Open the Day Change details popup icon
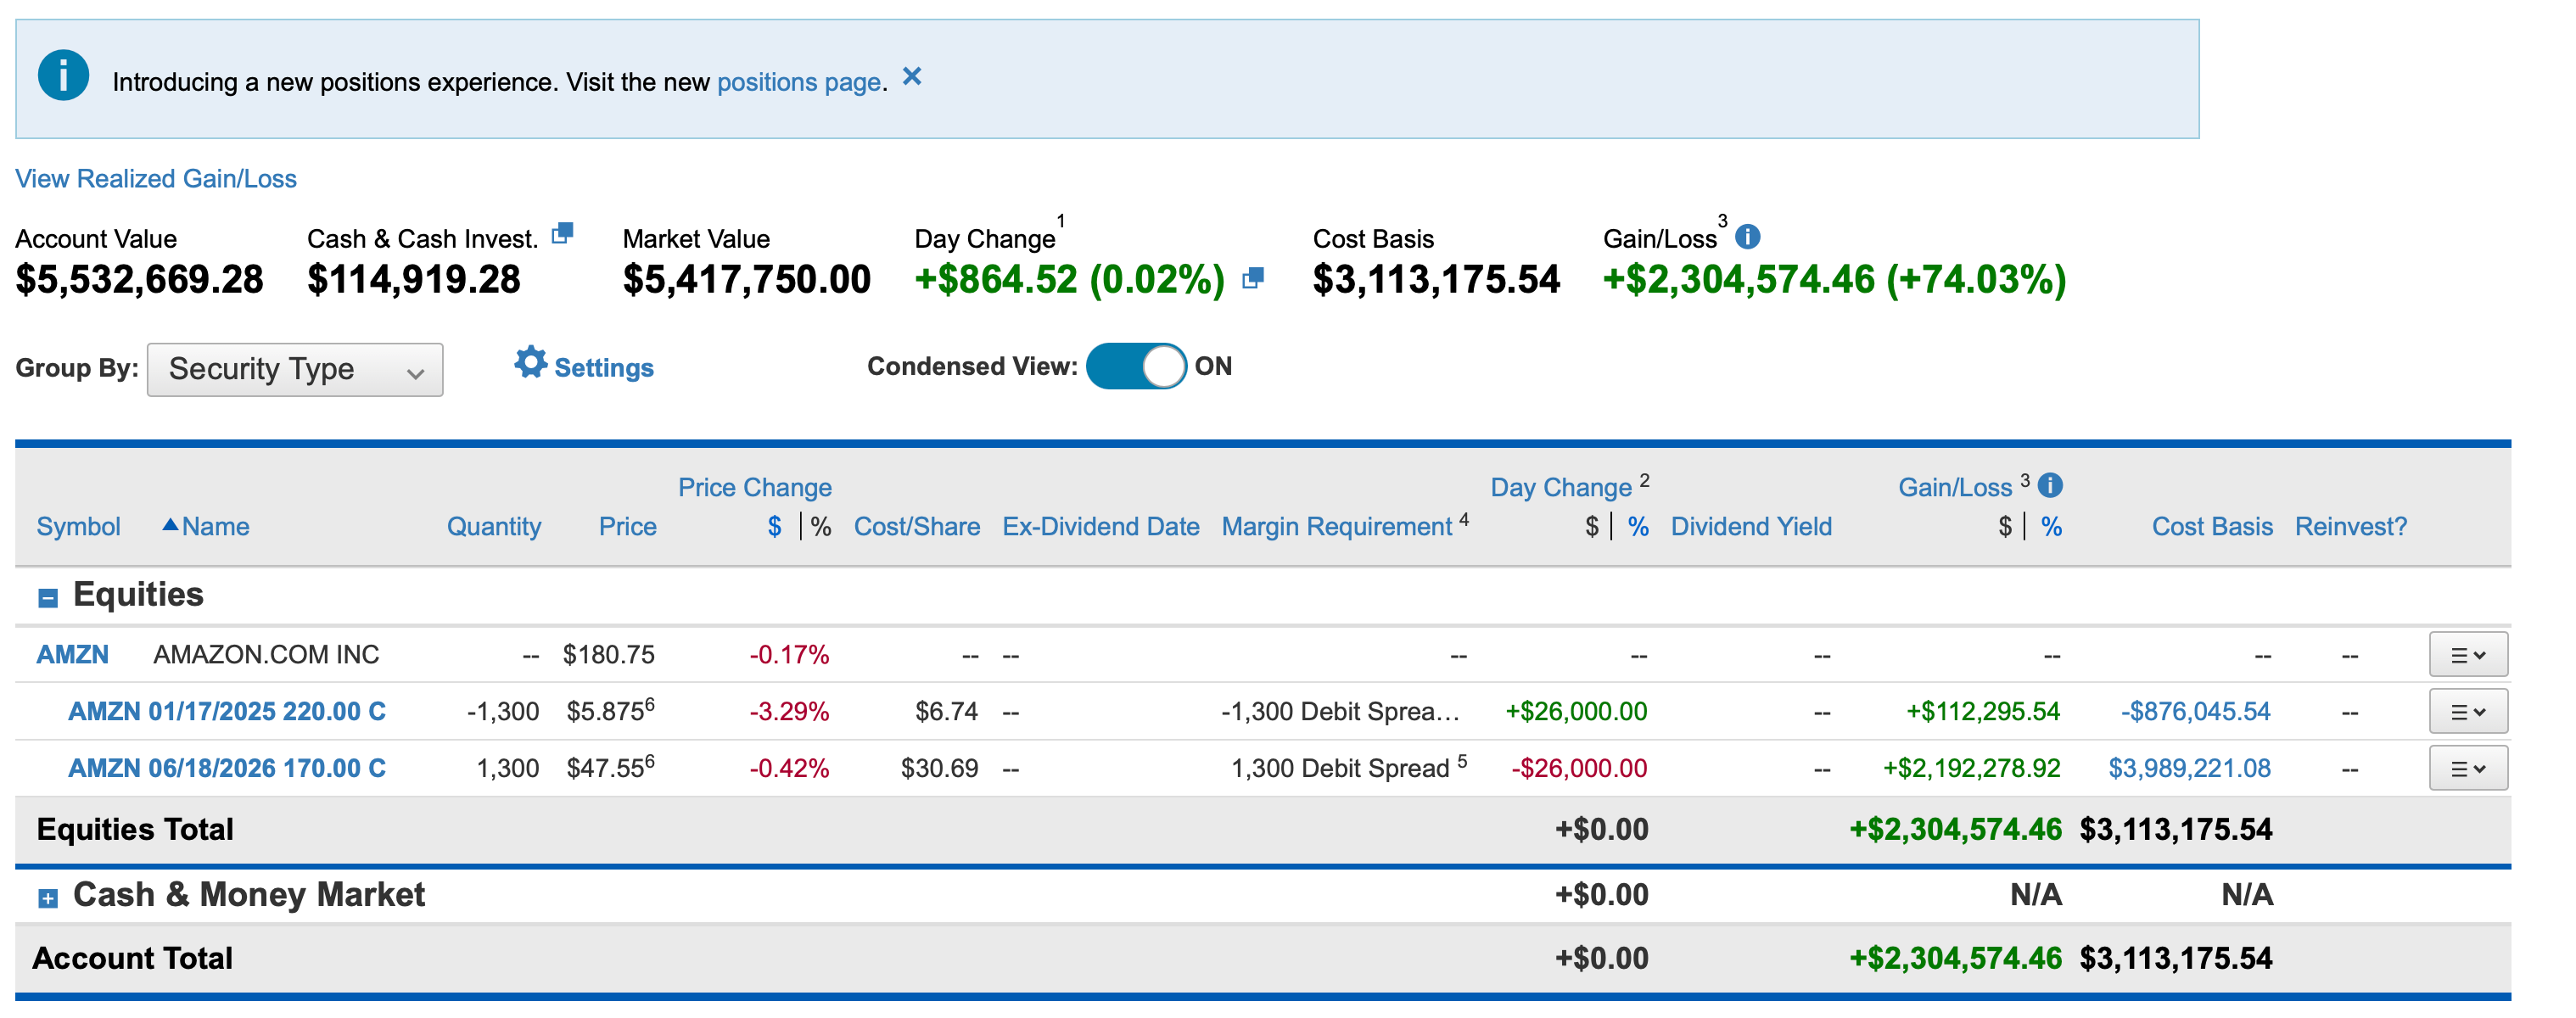The width and height of the screenshot is (2576, 1018). coord(1253,279)
